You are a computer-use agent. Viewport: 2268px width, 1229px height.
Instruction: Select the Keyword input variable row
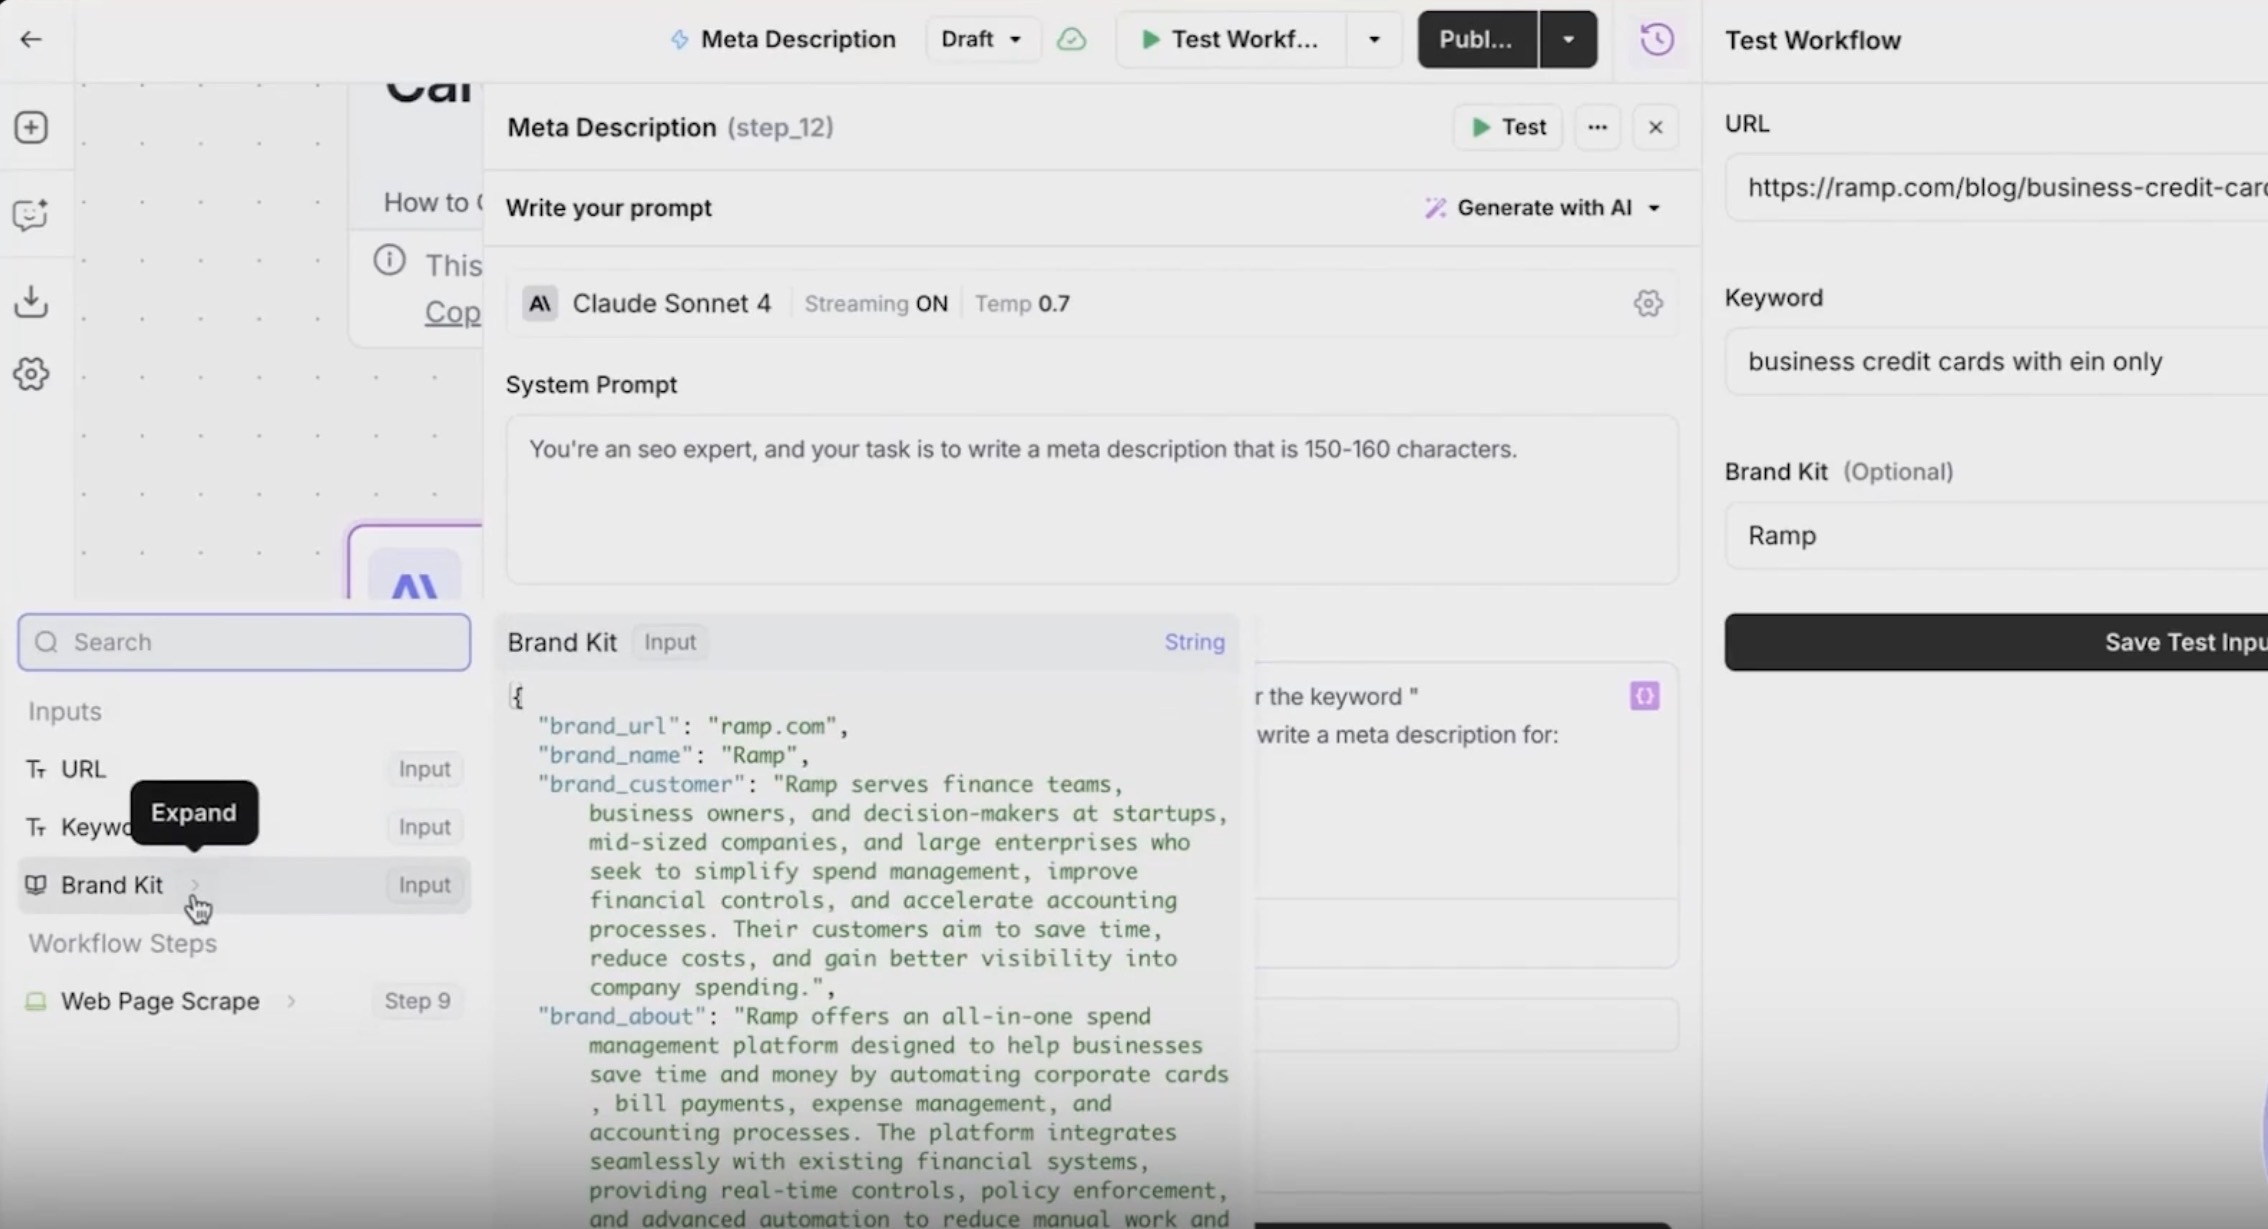click(x=244, y=827)
